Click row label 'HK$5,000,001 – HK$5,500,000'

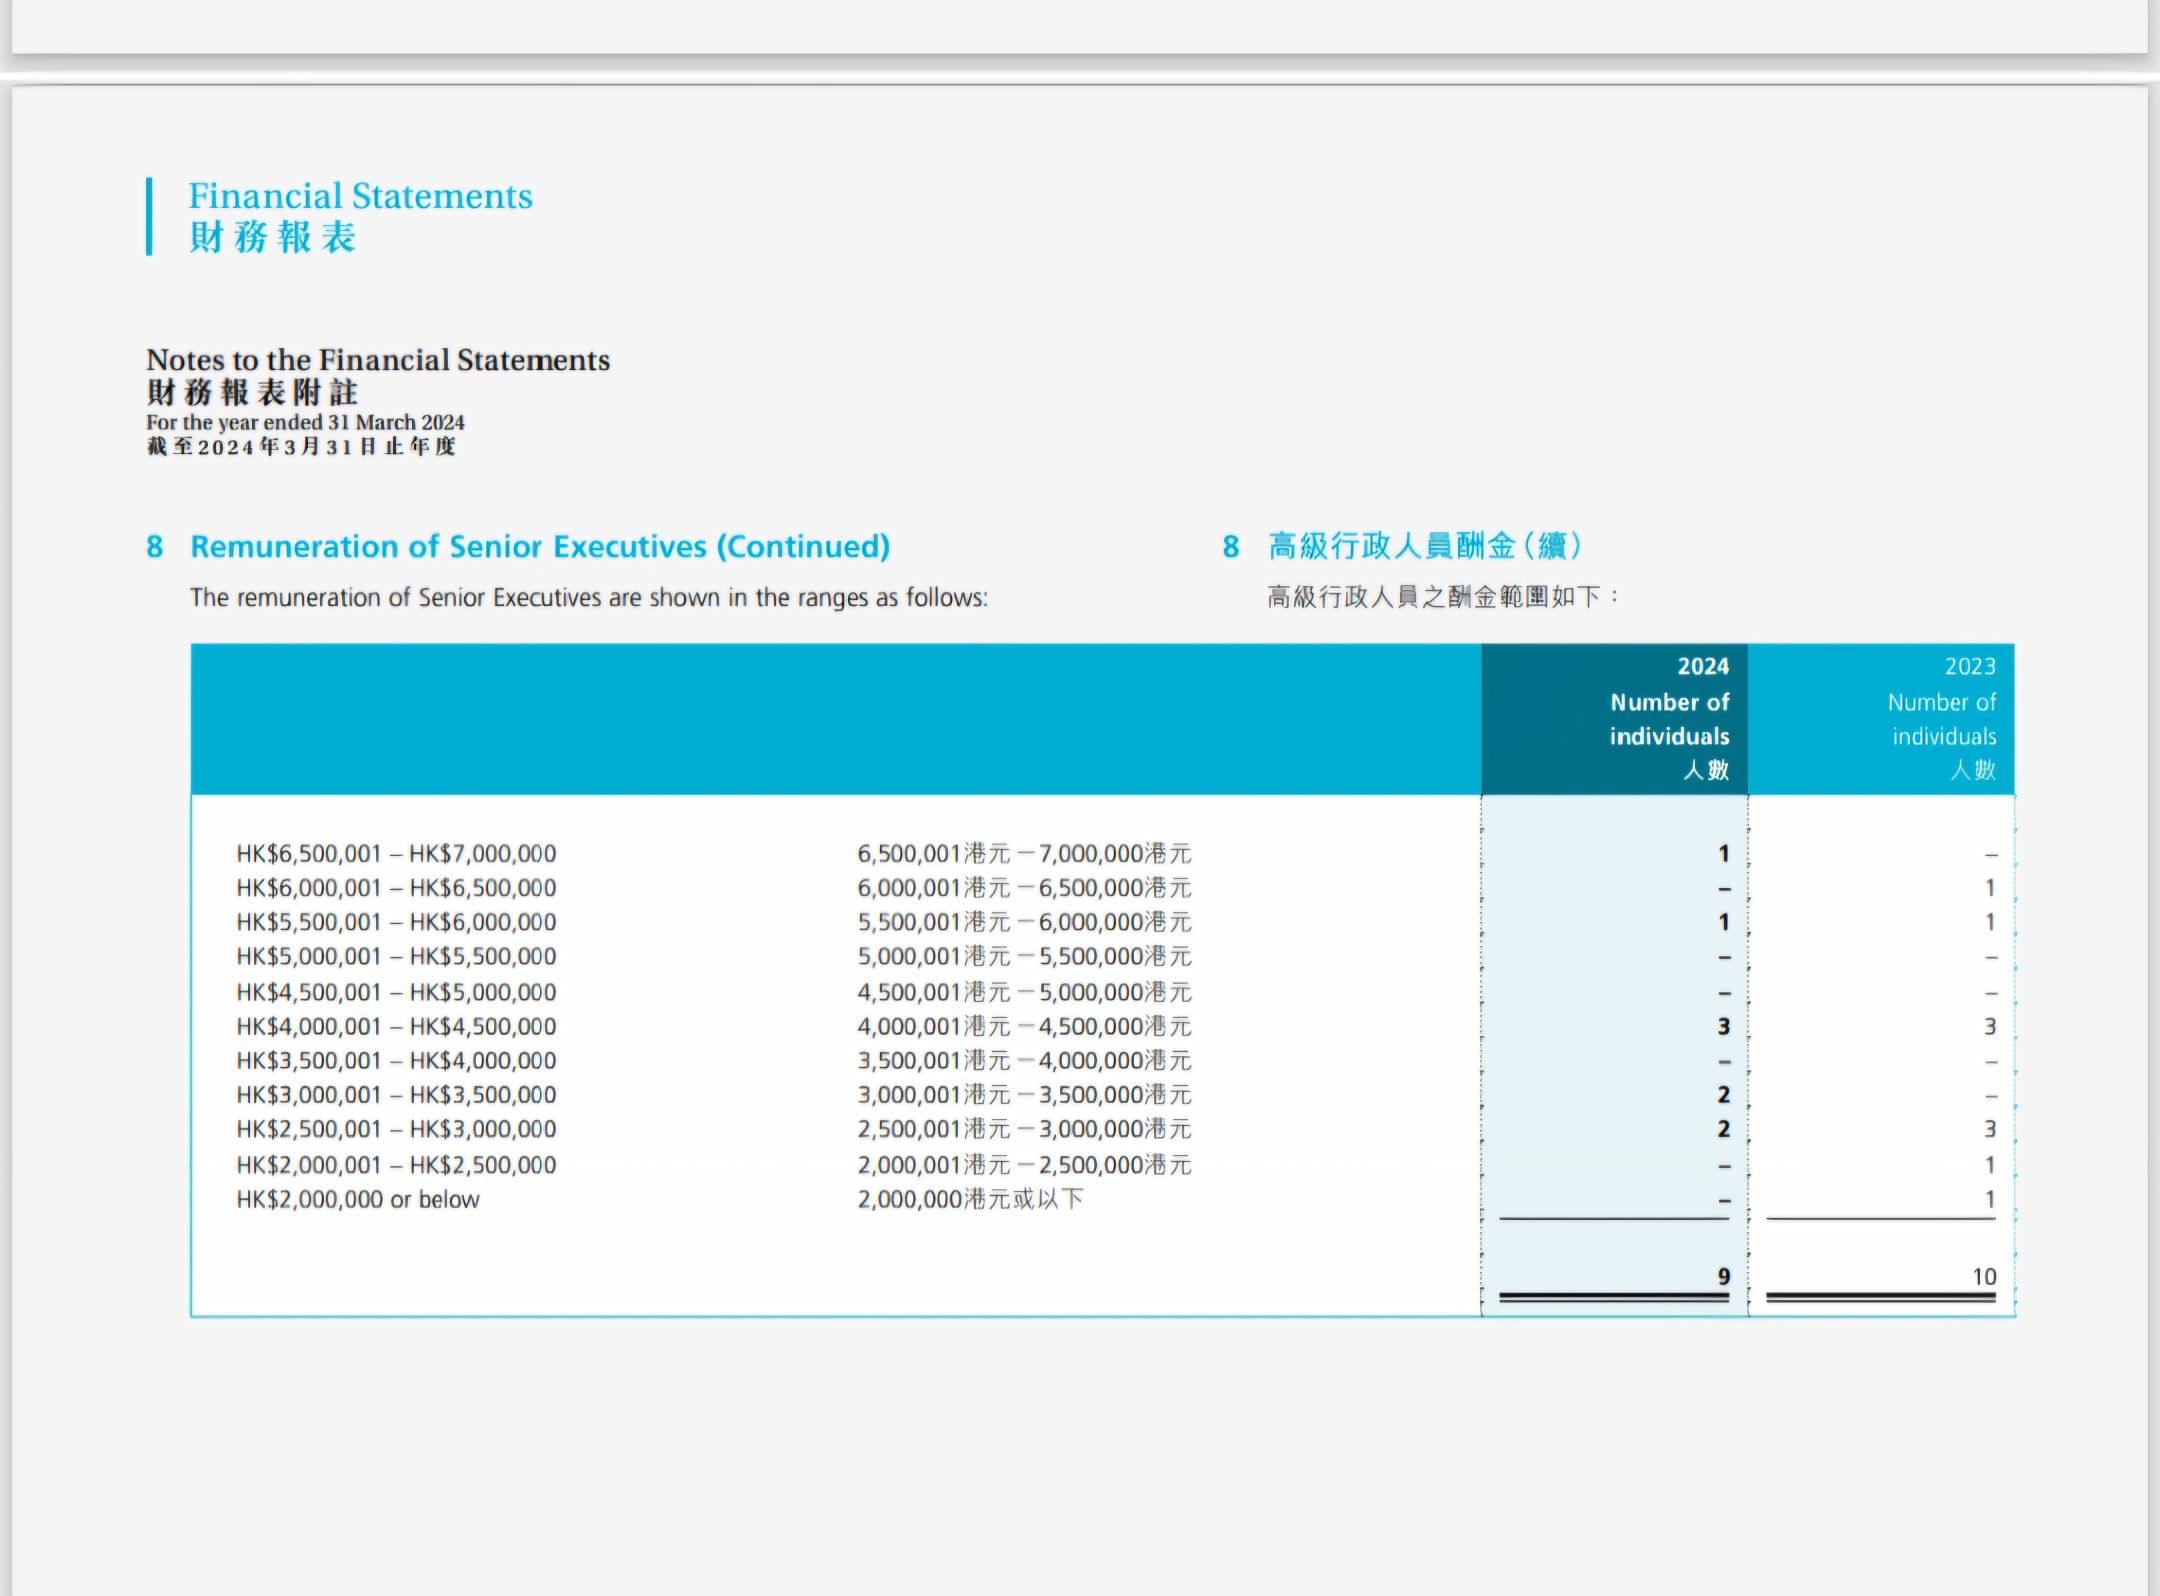click(x=396, y=957)
